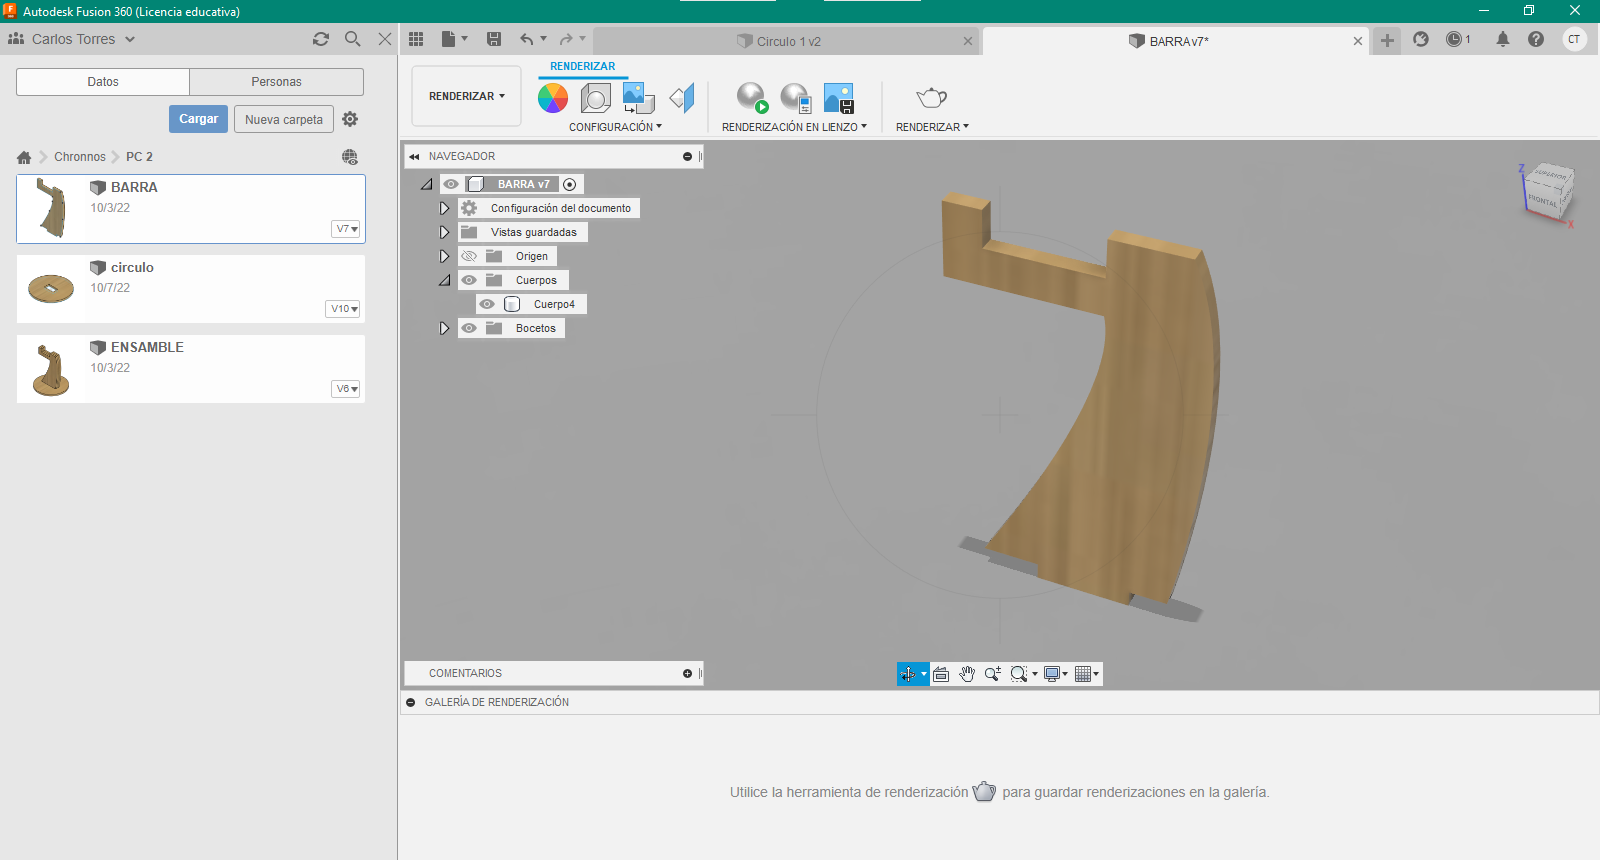Open the circulo V10 version dropdown

(x=343, y=309)
